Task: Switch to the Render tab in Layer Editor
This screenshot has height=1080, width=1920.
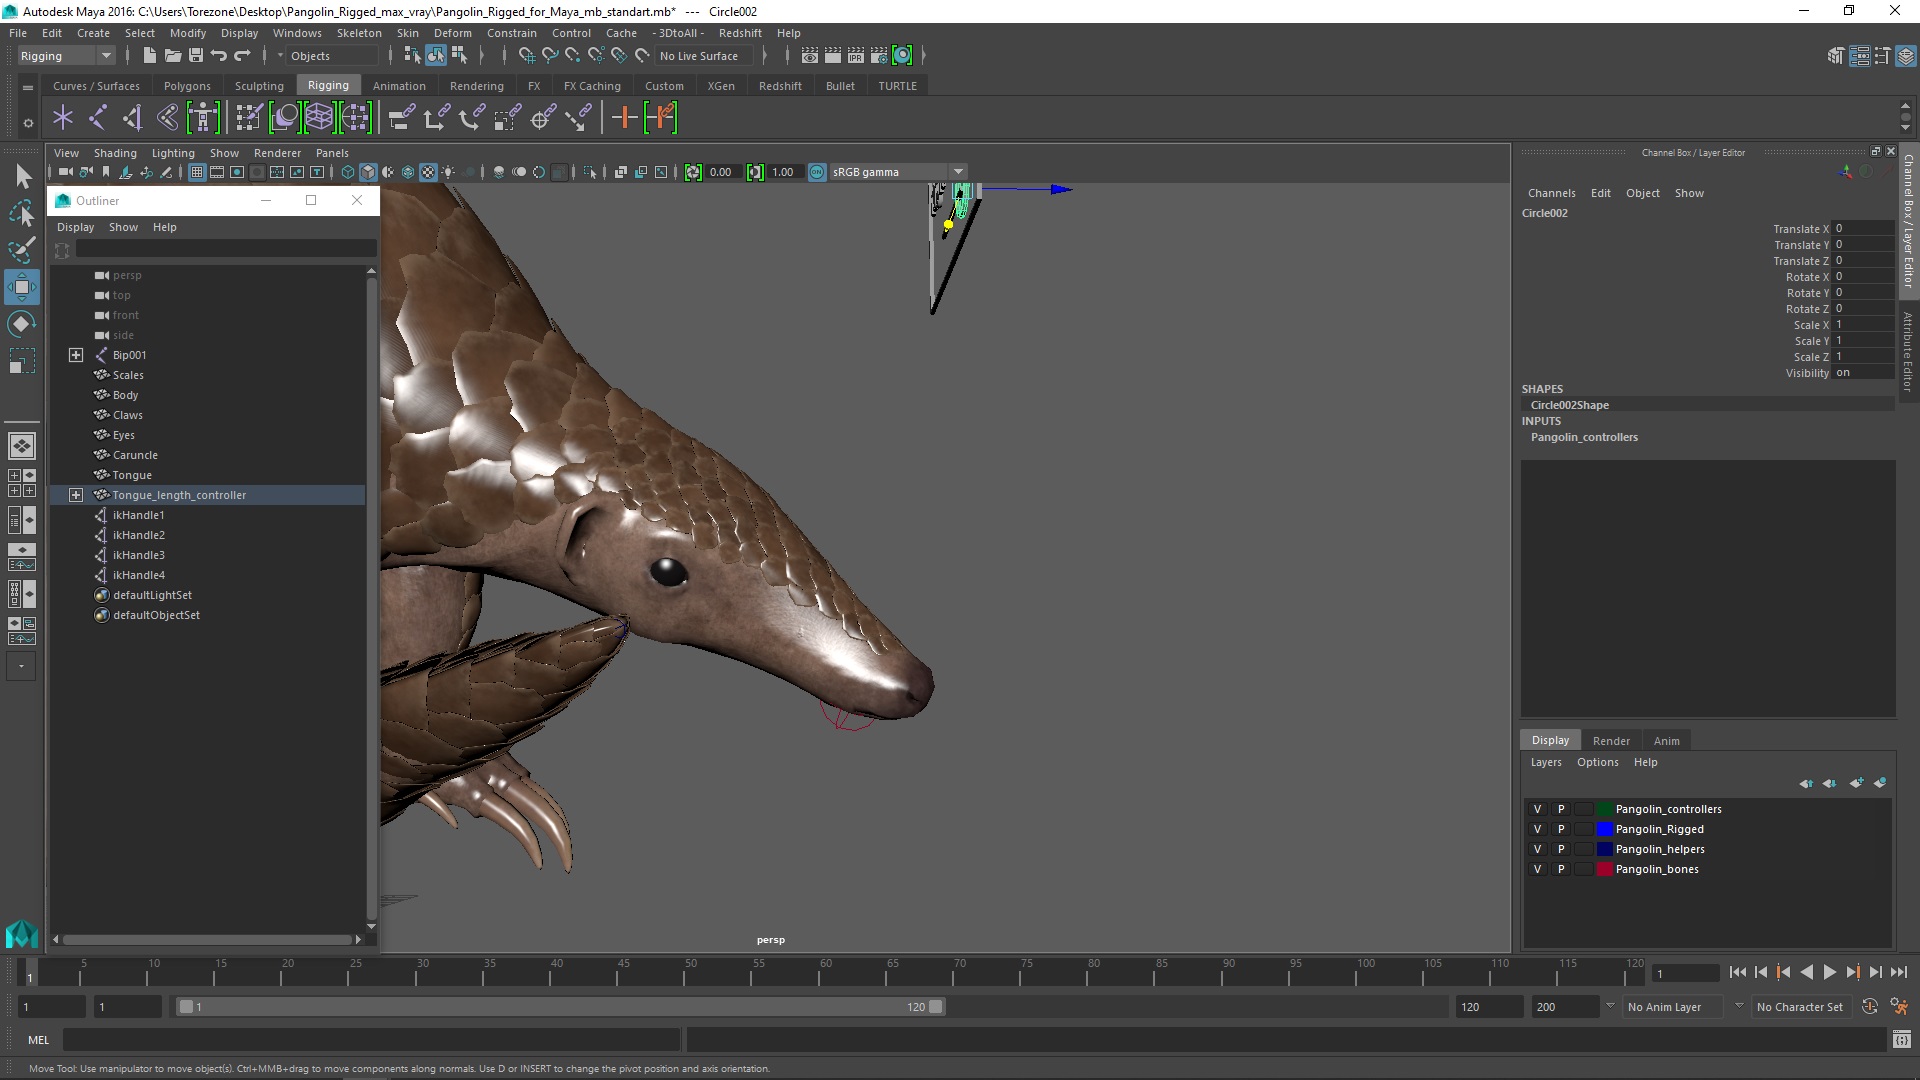Action: (x=1611, y=741)
